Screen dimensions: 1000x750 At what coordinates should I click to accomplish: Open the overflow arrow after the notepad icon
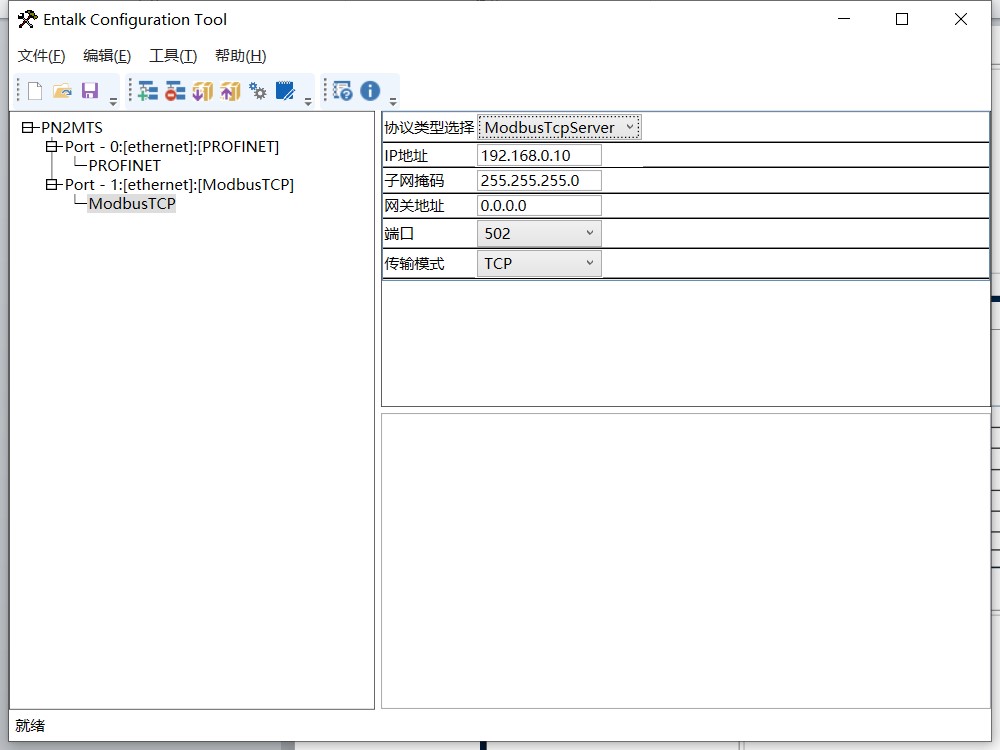coord(308,101)
